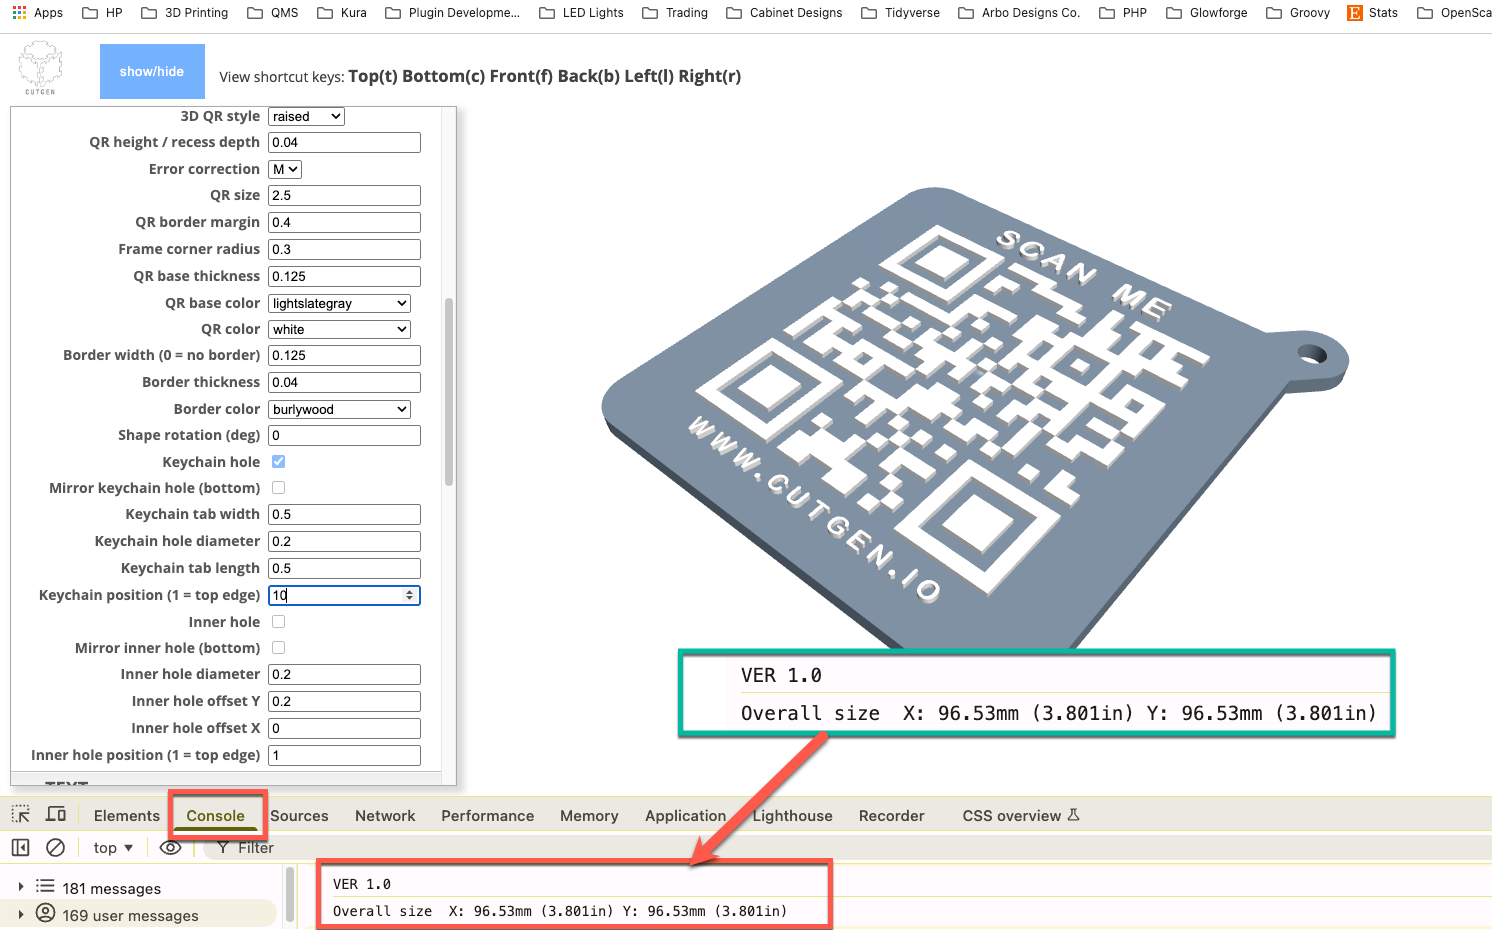Click the show/hide button
1492x930 pixels.
[152, 71]
